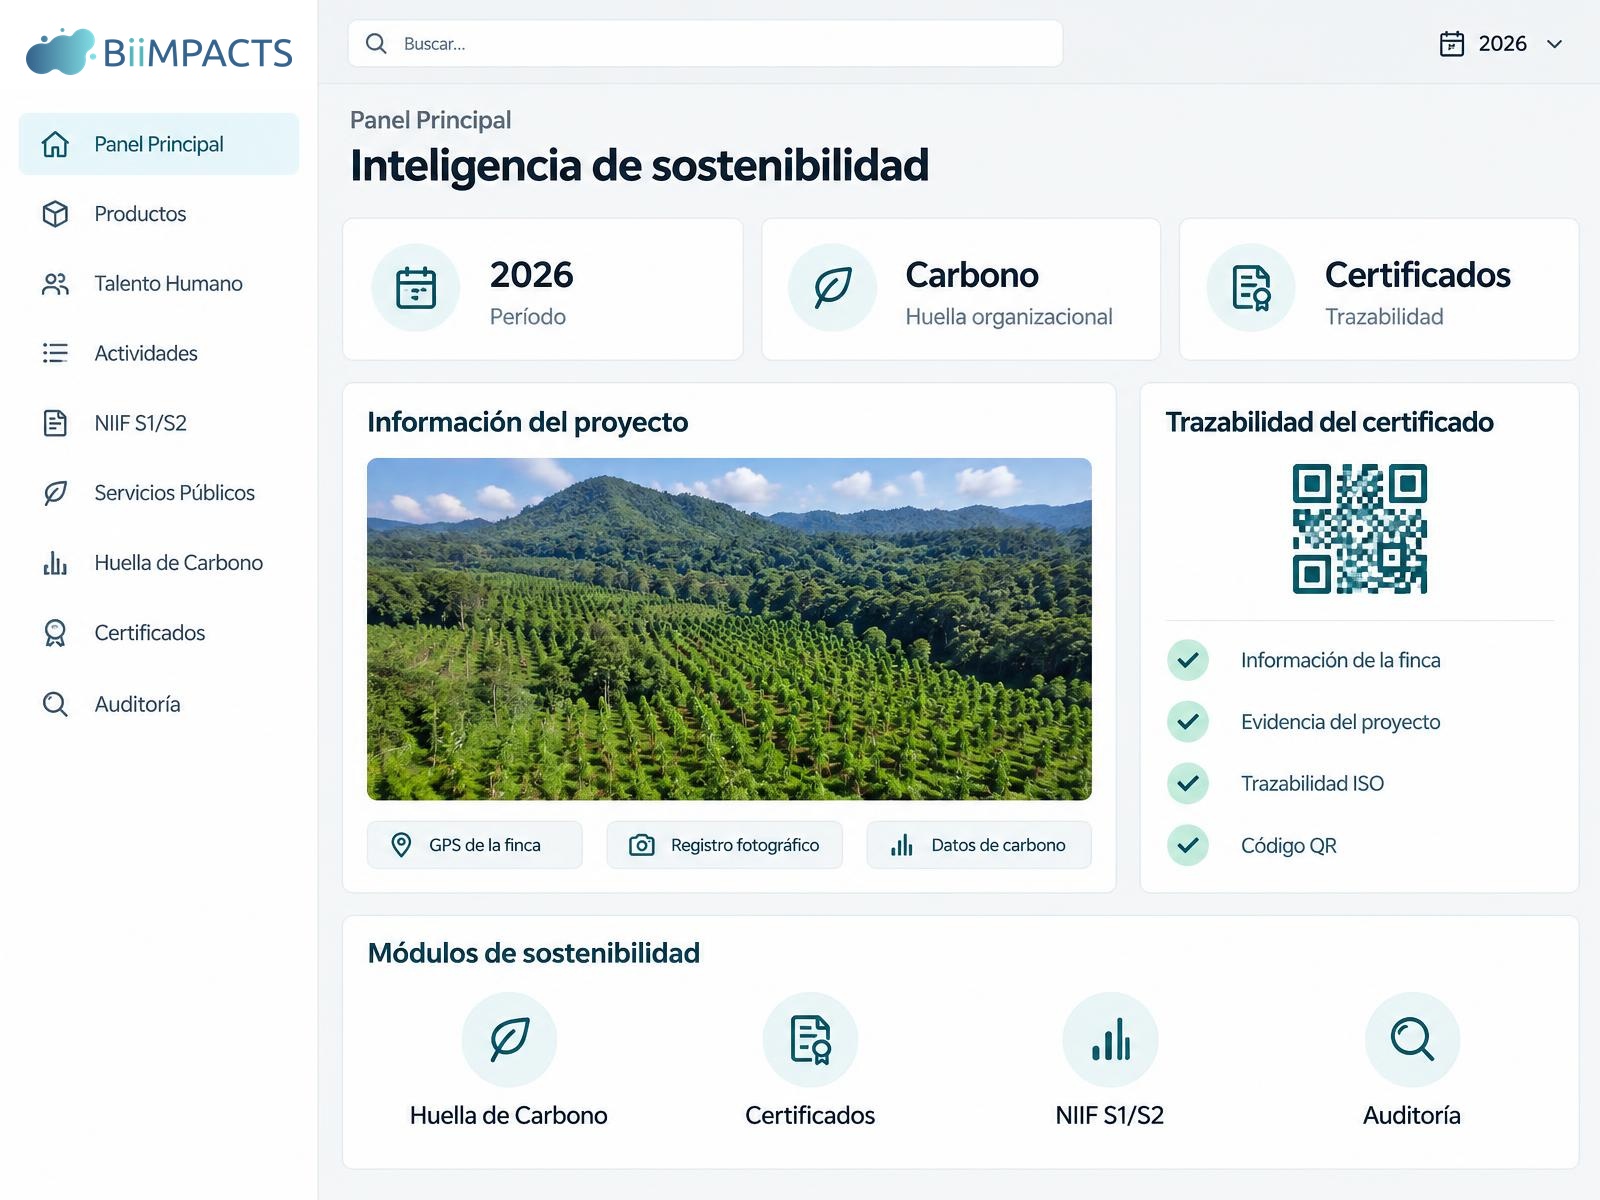Click the GPS de la finca button
Screen dimensions: 1600x1200
point(475,845)
